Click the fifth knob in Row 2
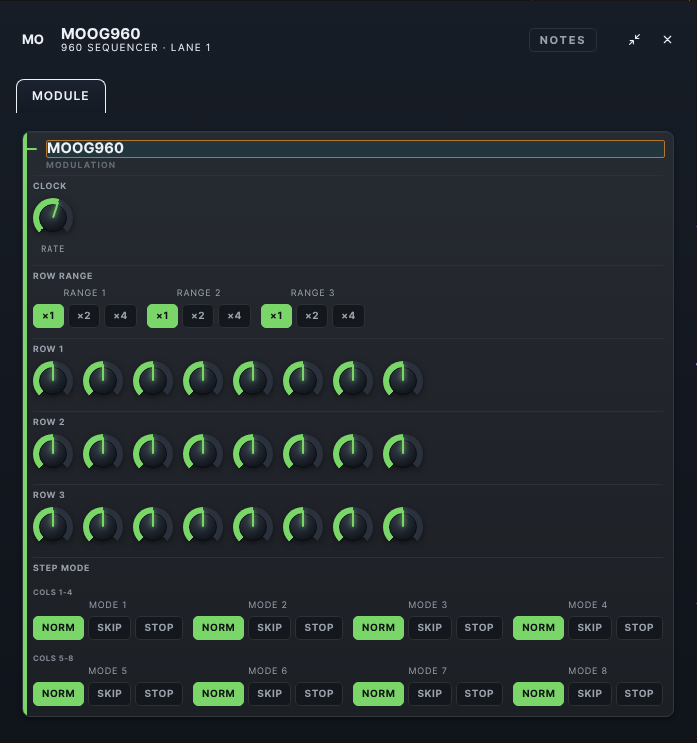This screenshot has height=743, width=697. [x=253, y=452]
